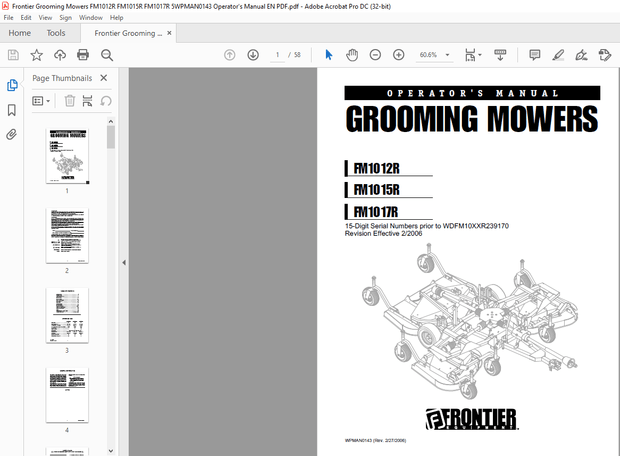Click the thumbnails scrollbar thumb
The image size is (620, 456).
click(111, 137)
